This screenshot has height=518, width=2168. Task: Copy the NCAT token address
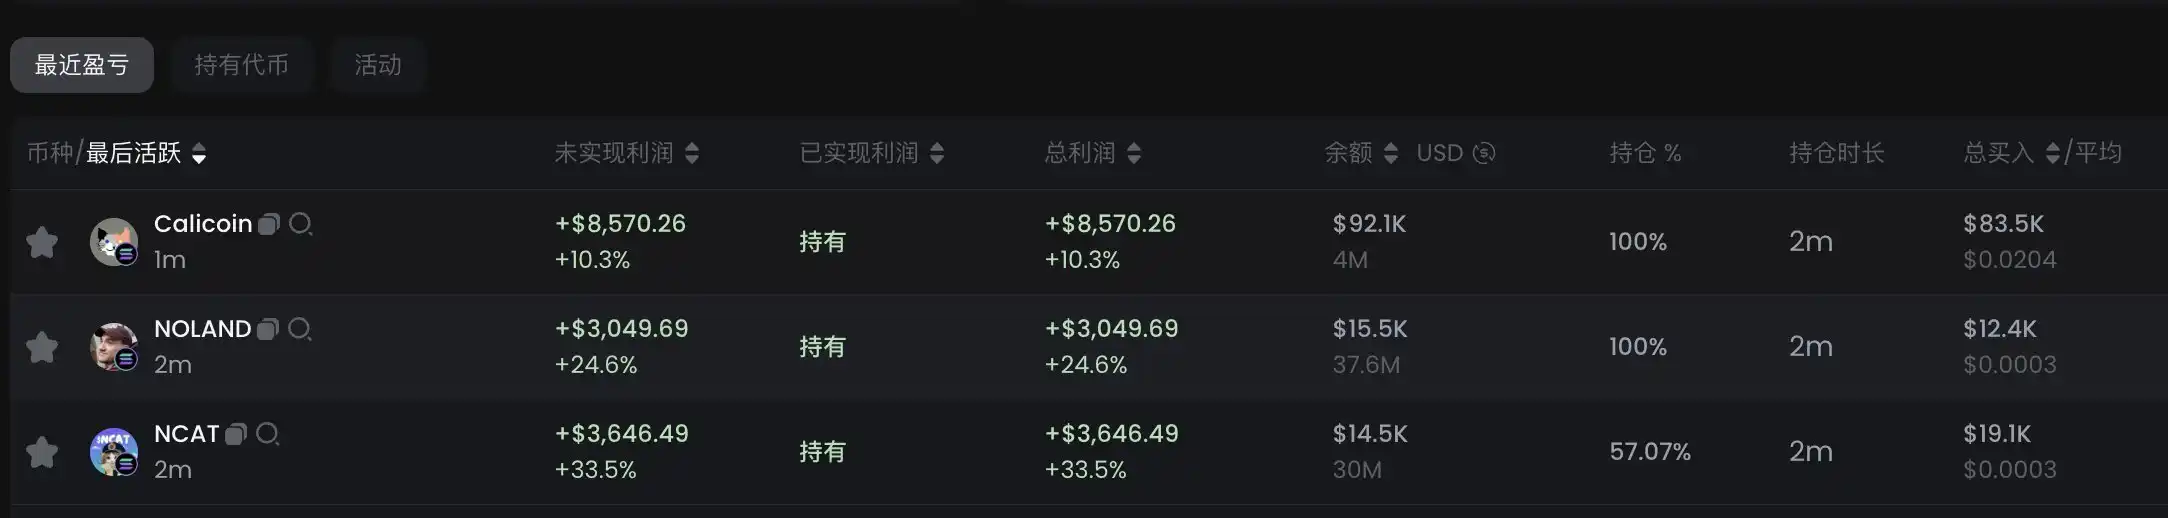pyautogui.click(x=236, y=434)
